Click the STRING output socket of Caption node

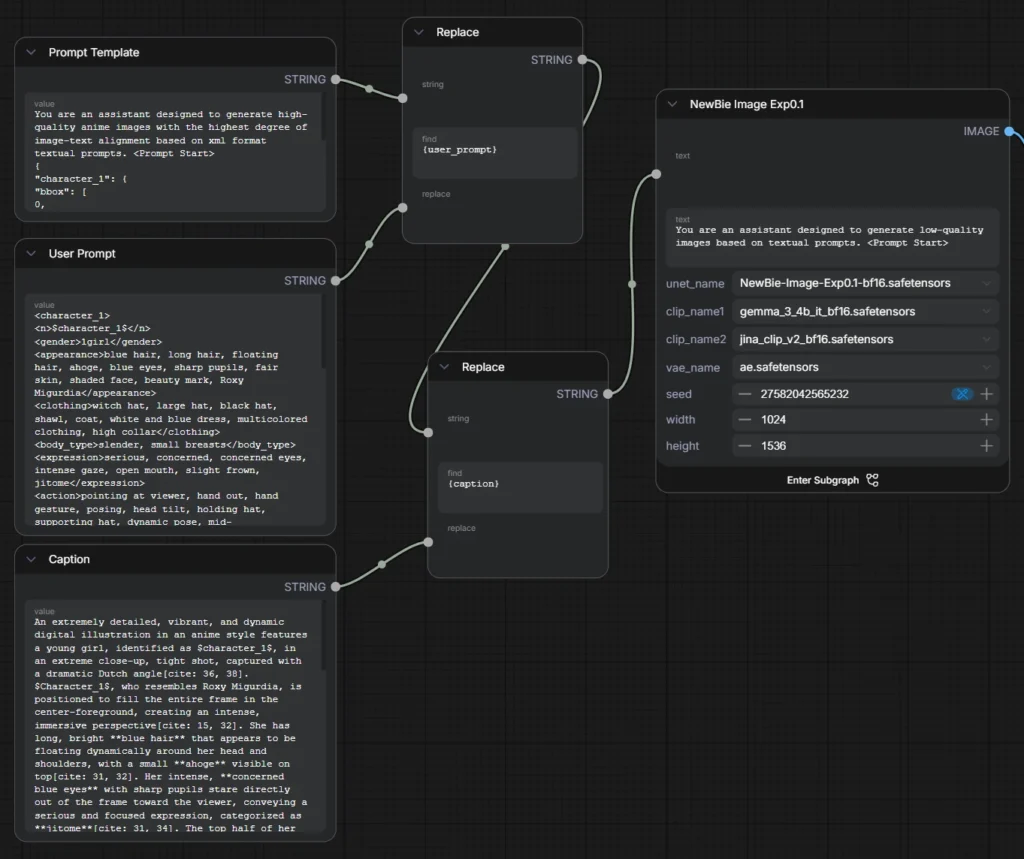[335, 587]
